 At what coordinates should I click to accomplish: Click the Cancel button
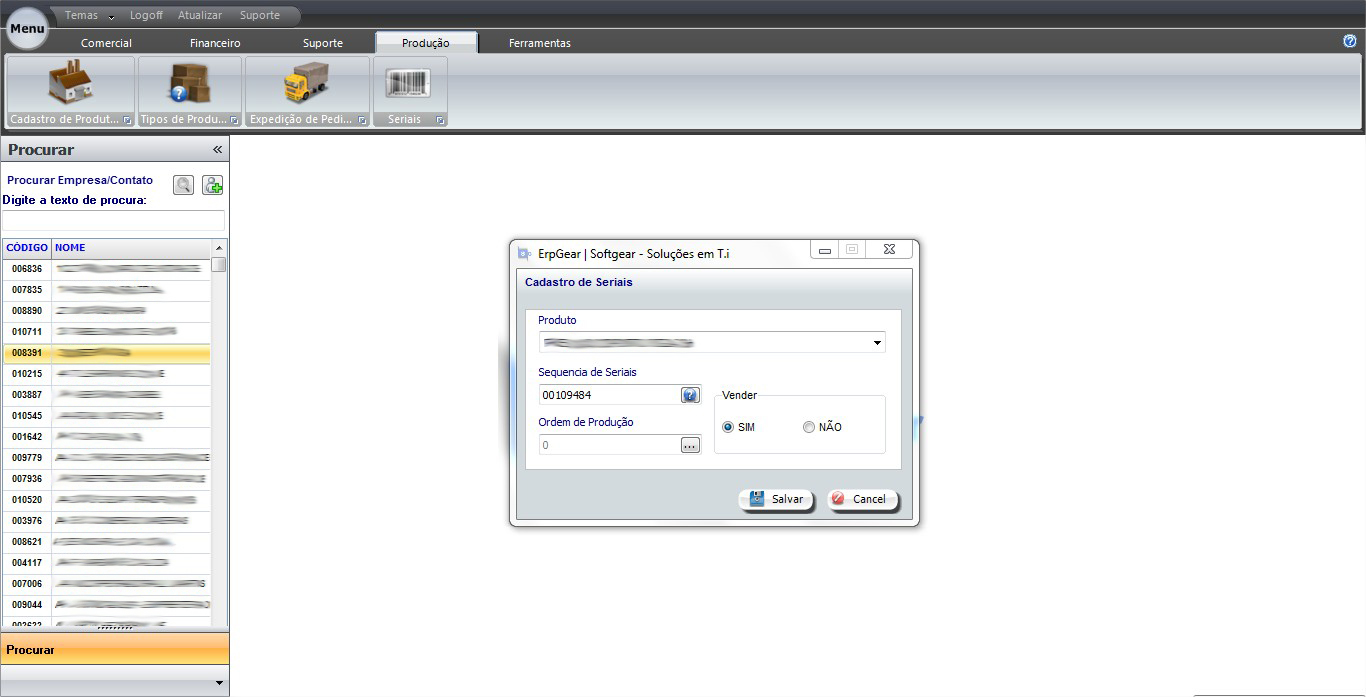click(x=862, y=499)
